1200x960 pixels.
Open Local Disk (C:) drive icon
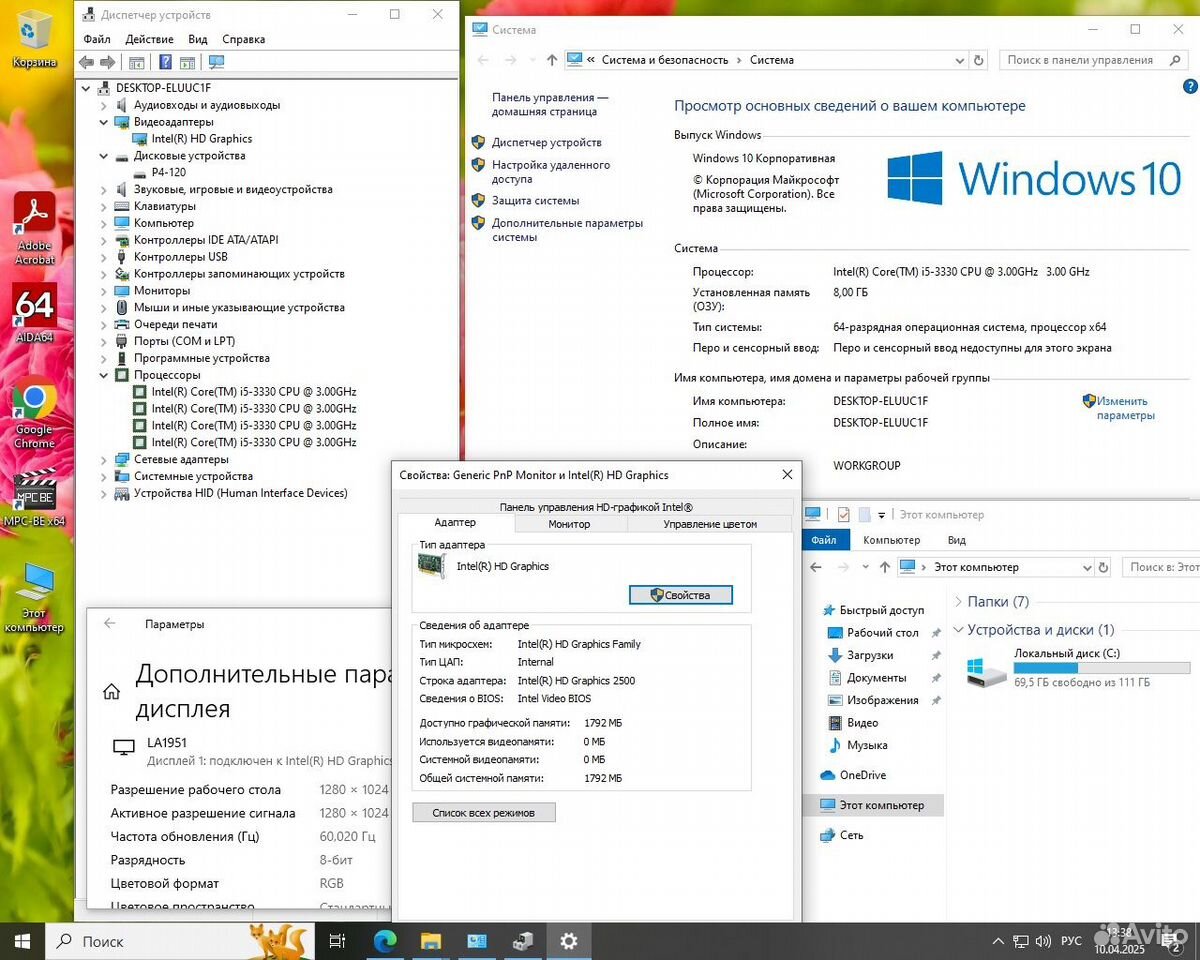pos(987,670)
